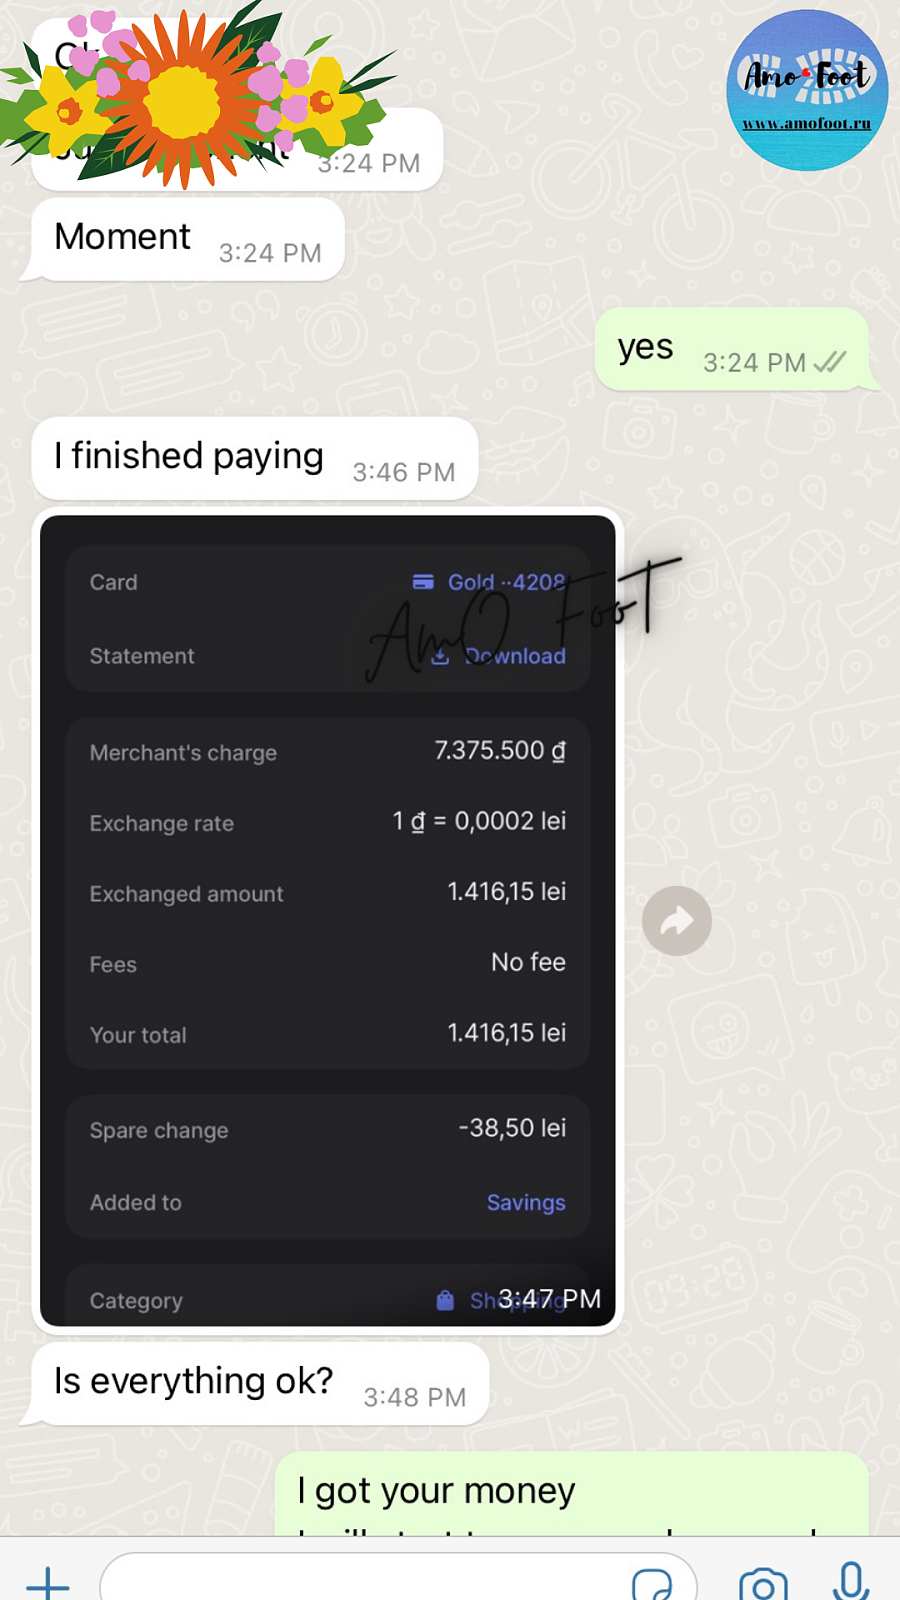Screen dimensions: 900x1600
Task: Tap the sent "yes" message bubble
Action: click(646, 349)
